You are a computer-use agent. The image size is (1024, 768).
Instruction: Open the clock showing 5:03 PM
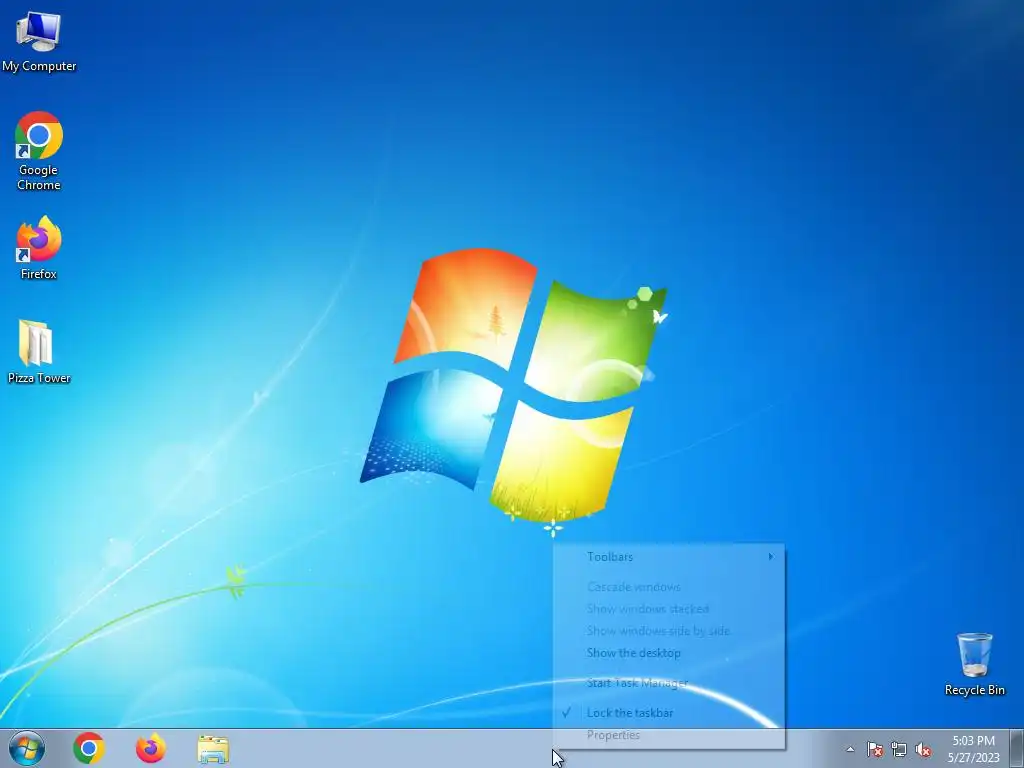point(973,748)
